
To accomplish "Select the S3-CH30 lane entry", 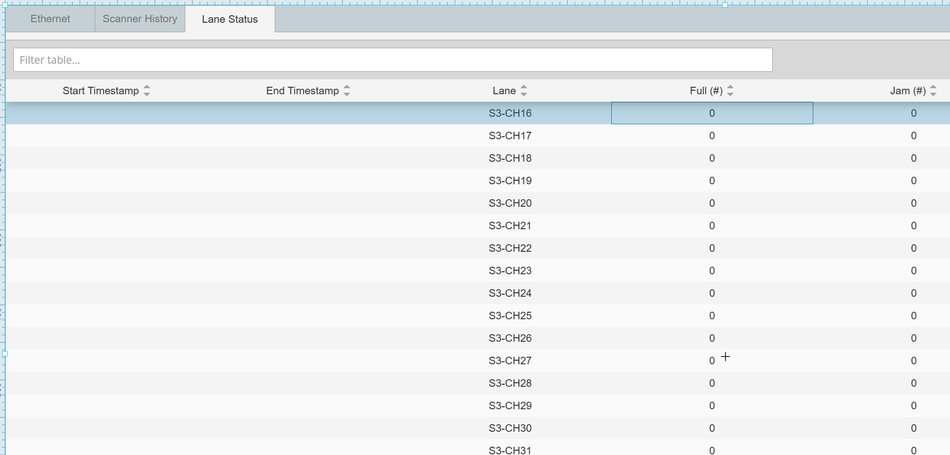I will (x=510, y=428).
